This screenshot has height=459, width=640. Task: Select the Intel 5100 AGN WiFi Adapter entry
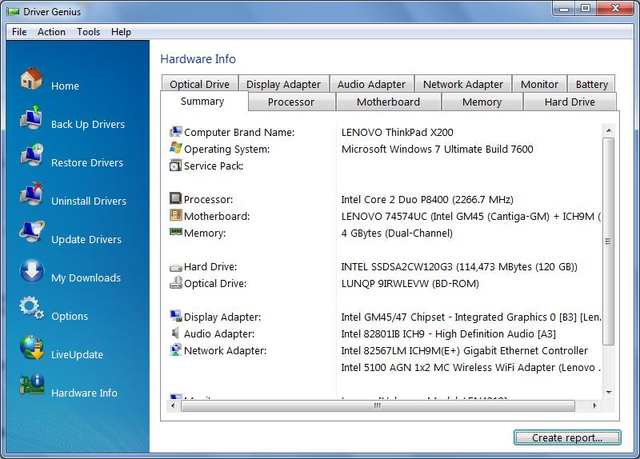471,367
